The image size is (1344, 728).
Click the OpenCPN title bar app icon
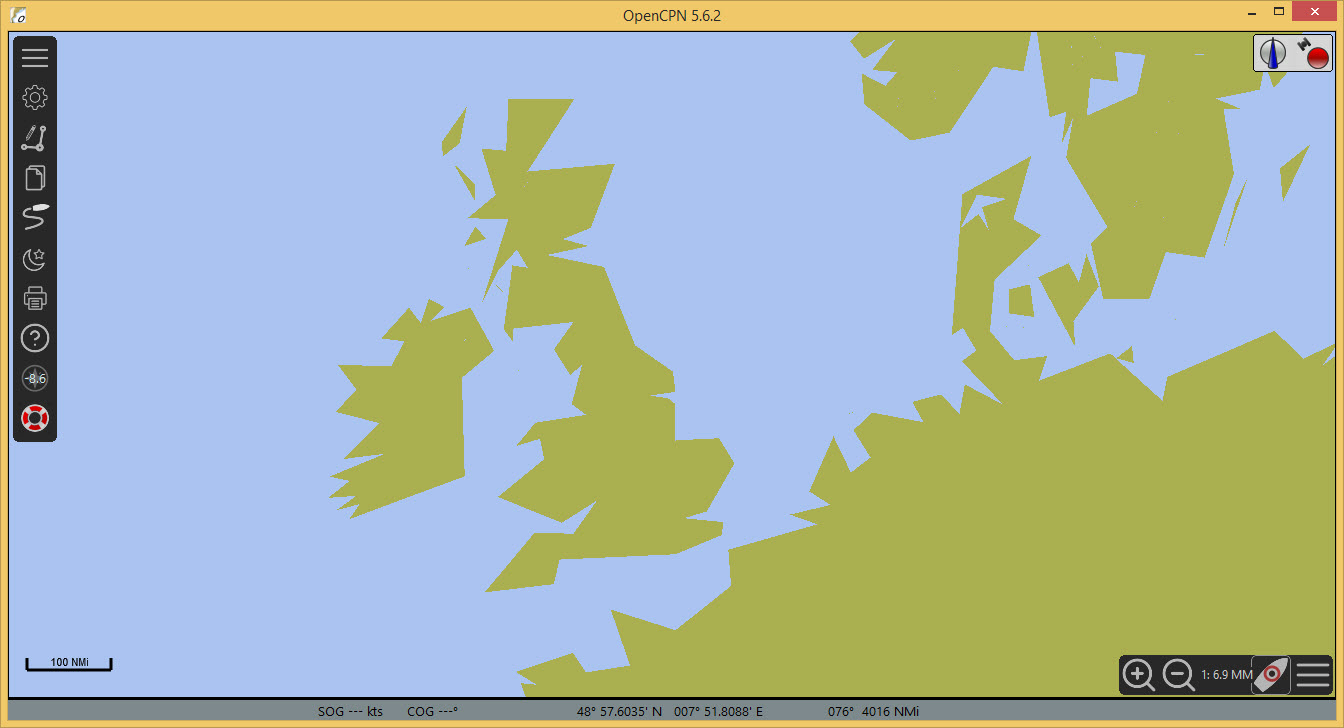coord(18,15)
